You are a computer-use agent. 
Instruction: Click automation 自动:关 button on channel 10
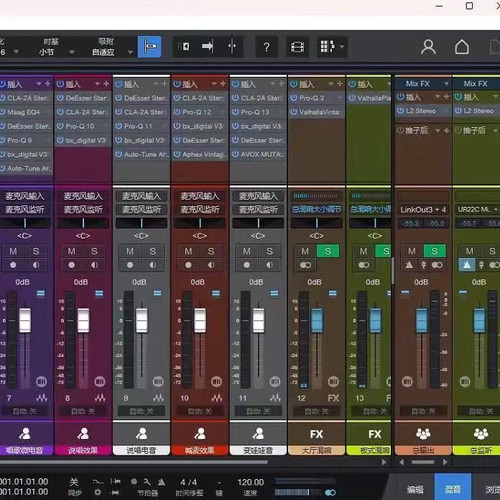(200, 411)
